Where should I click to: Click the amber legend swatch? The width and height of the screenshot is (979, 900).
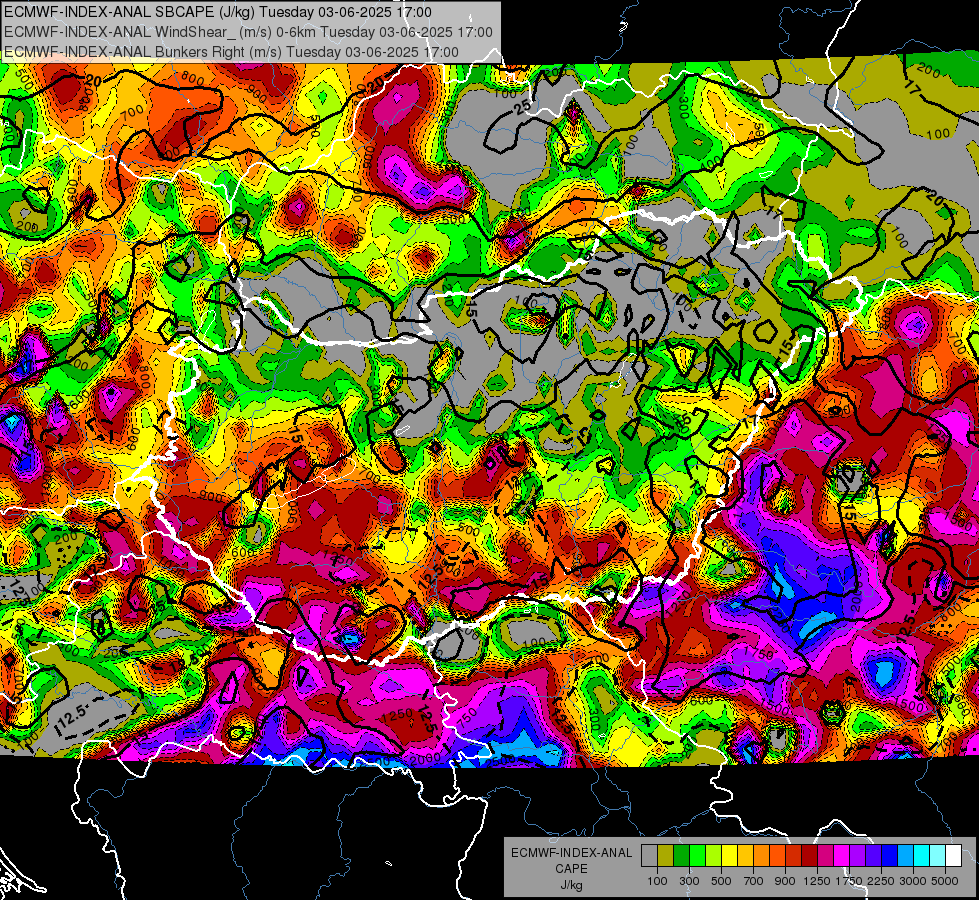tap(745, 856)
